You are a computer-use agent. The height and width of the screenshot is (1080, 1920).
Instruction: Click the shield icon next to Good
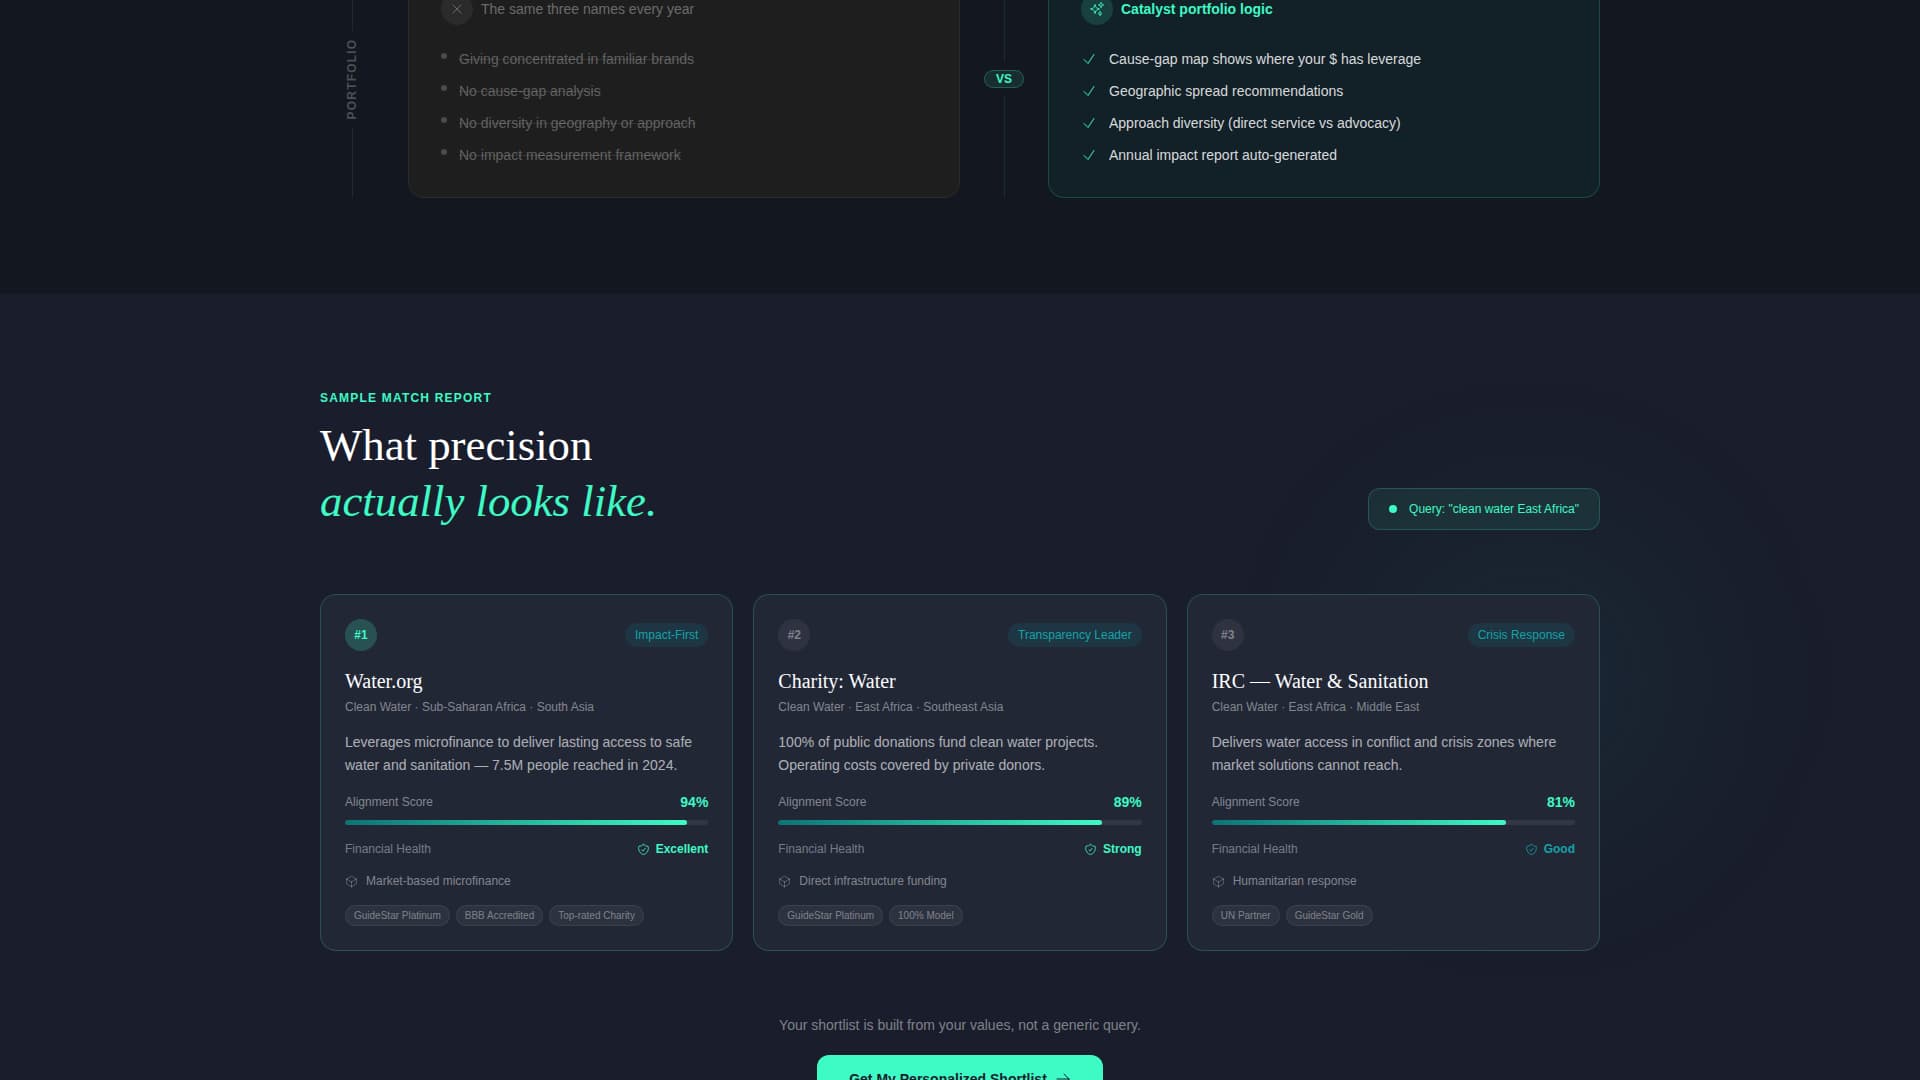tap(1532, 850)
